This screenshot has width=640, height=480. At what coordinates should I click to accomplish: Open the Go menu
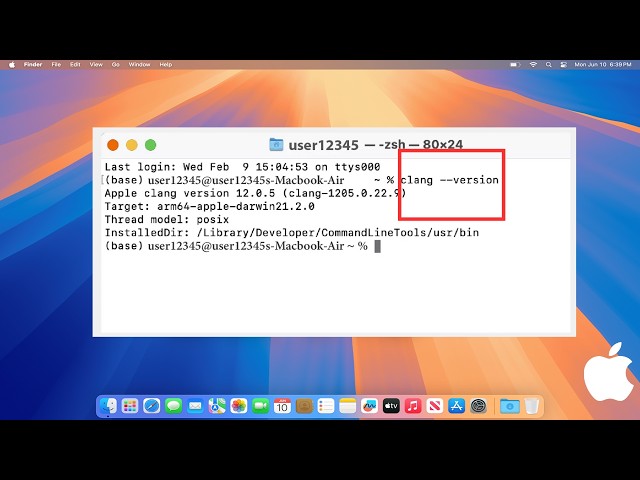coord(116,64)
